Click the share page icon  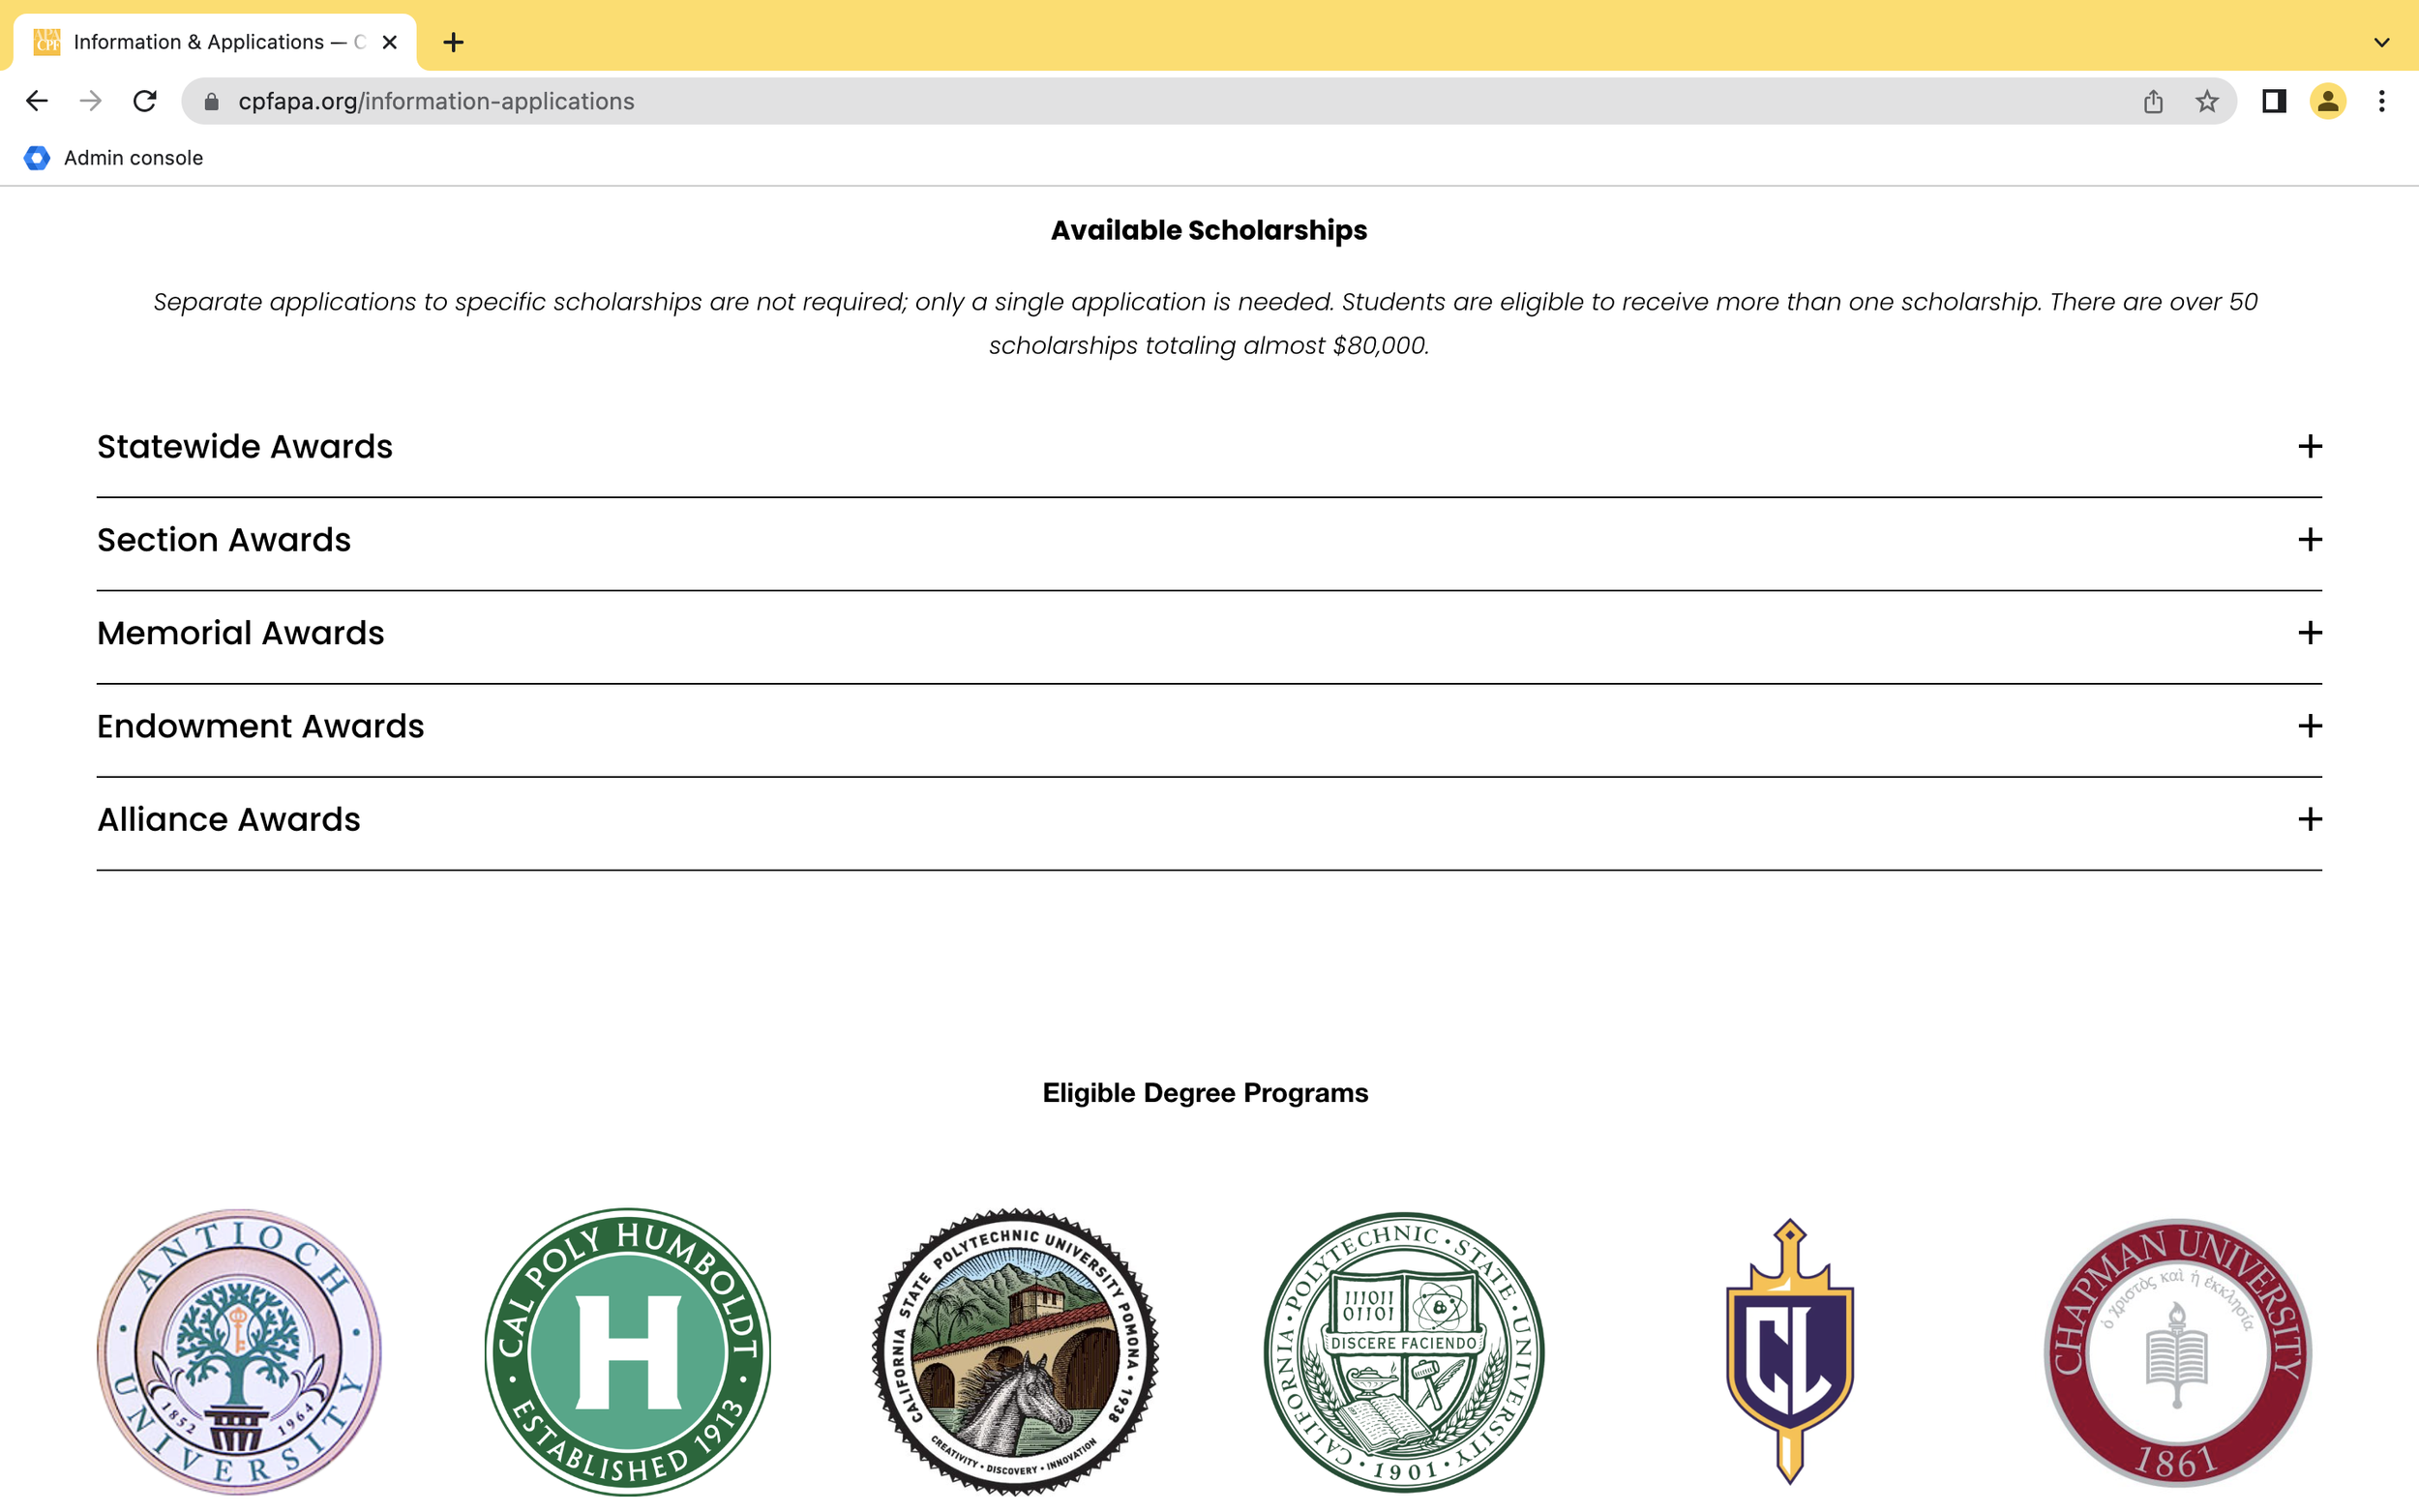pos(2153,101)
